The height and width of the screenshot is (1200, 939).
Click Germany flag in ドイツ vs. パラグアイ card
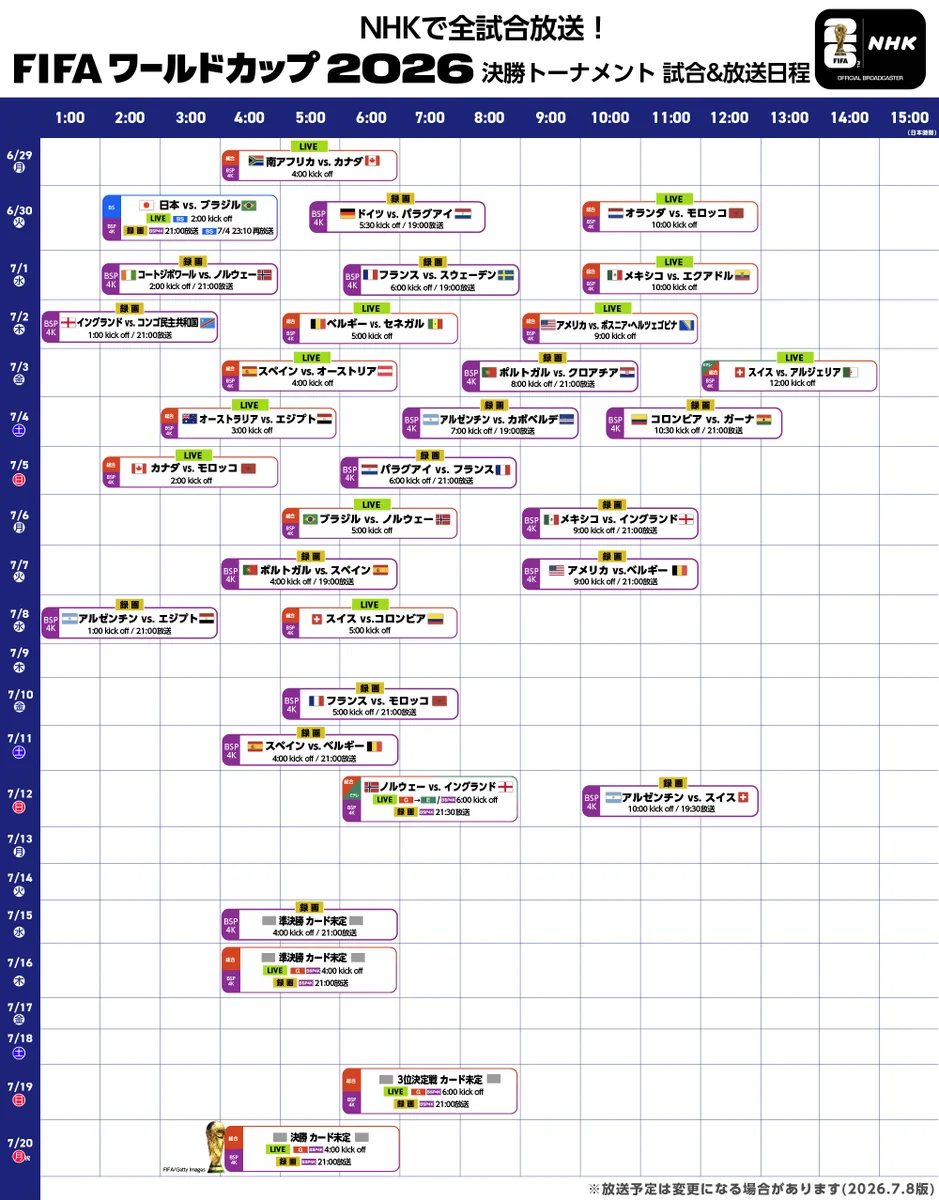348,213
